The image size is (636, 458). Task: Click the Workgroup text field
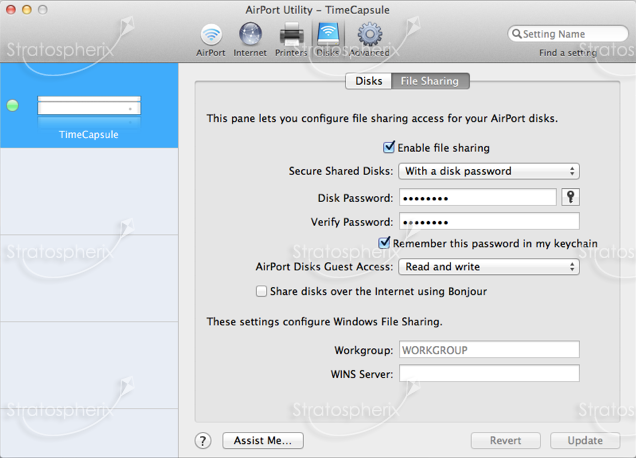pyautogui.click(x=489, y=350)
